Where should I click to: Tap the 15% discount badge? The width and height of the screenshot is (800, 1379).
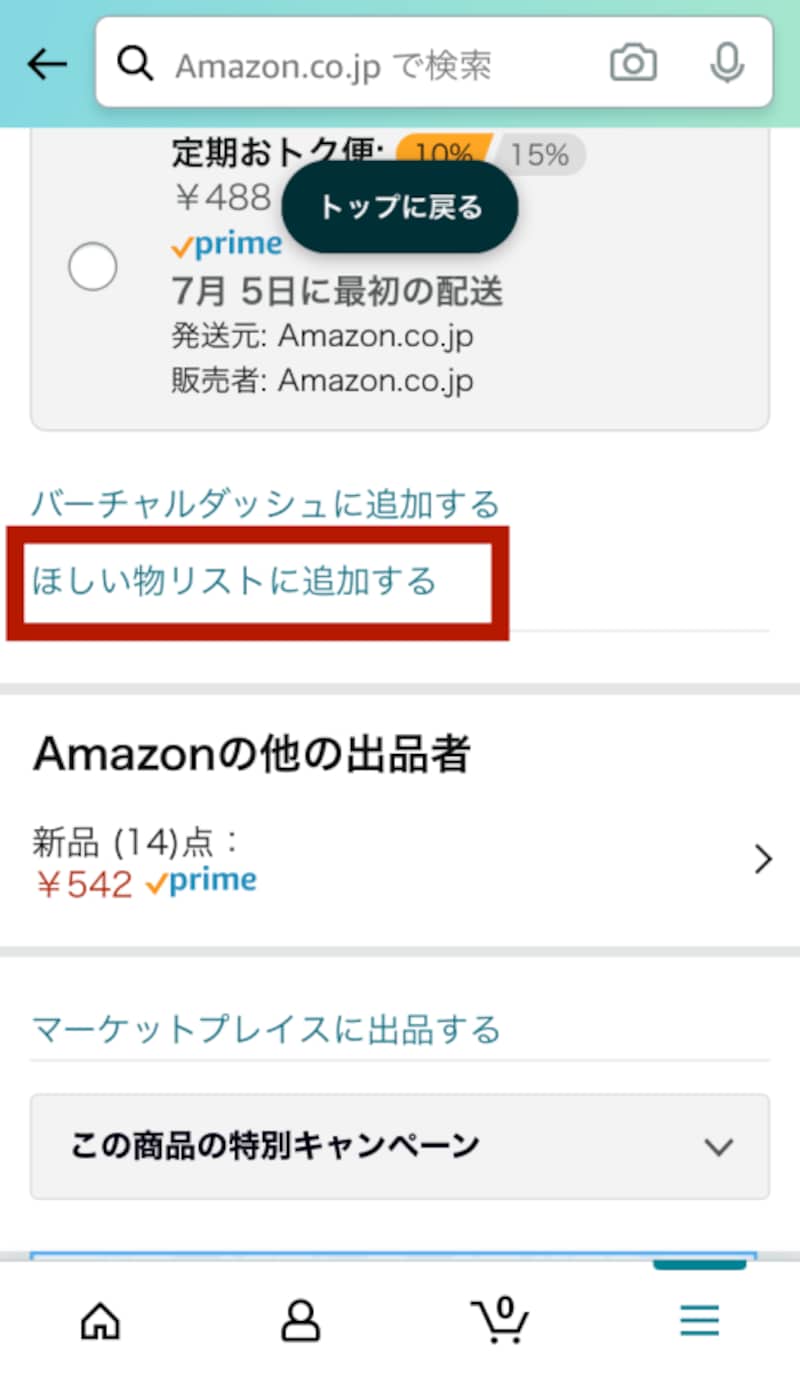539,155
